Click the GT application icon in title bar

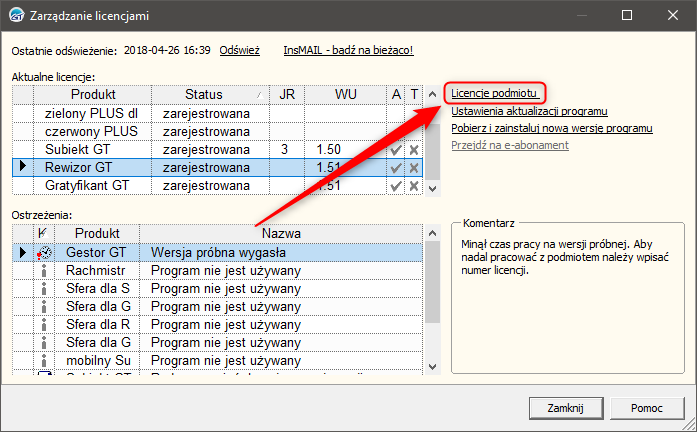coord(17,16)
